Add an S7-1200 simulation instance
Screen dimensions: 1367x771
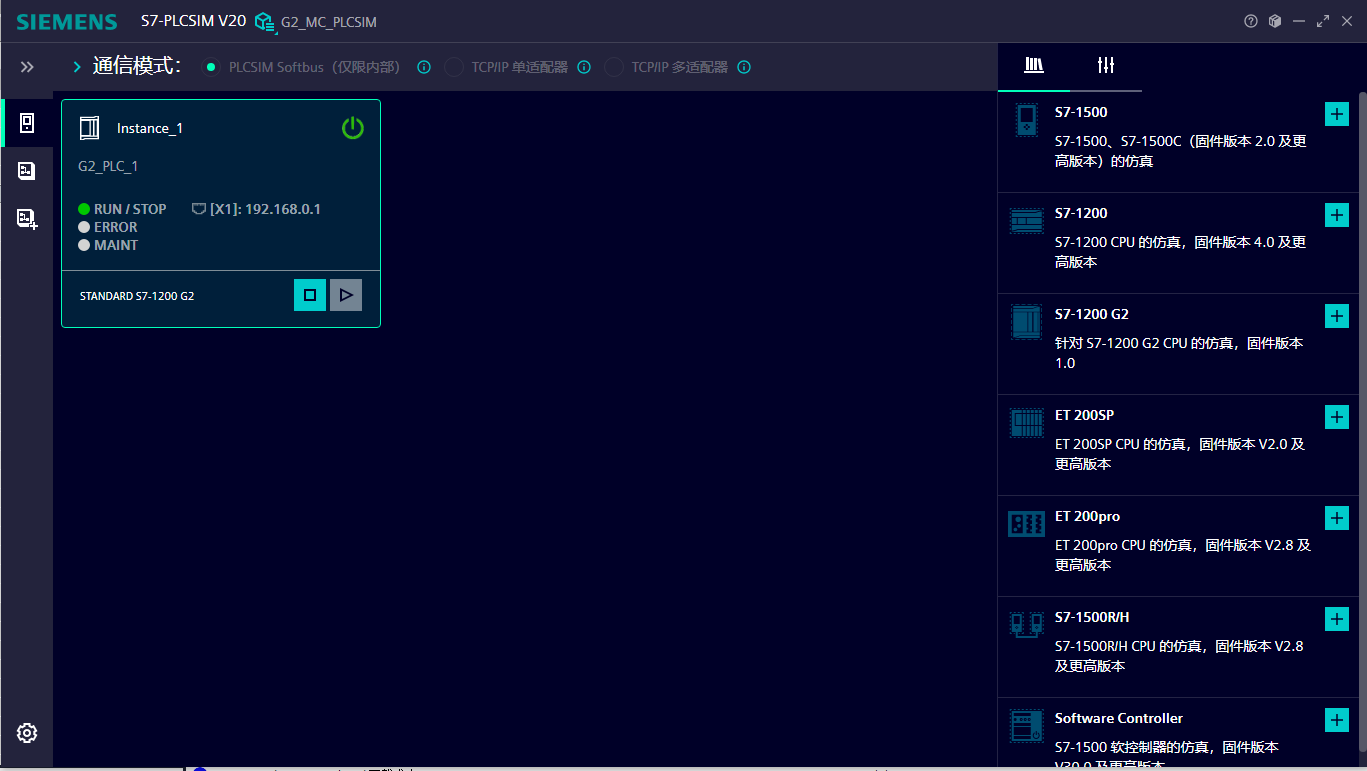1336,215
